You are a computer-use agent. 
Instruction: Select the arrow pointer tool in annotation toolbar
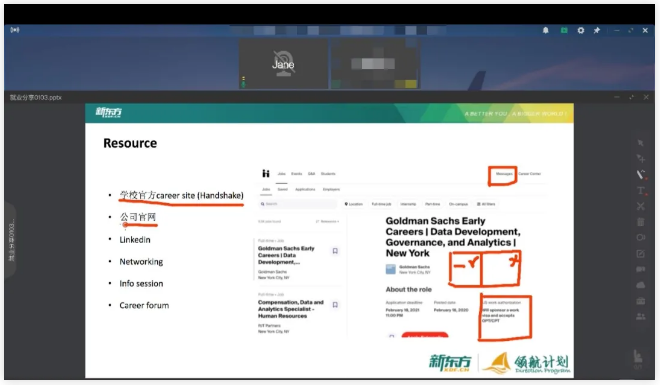point(640,143)
